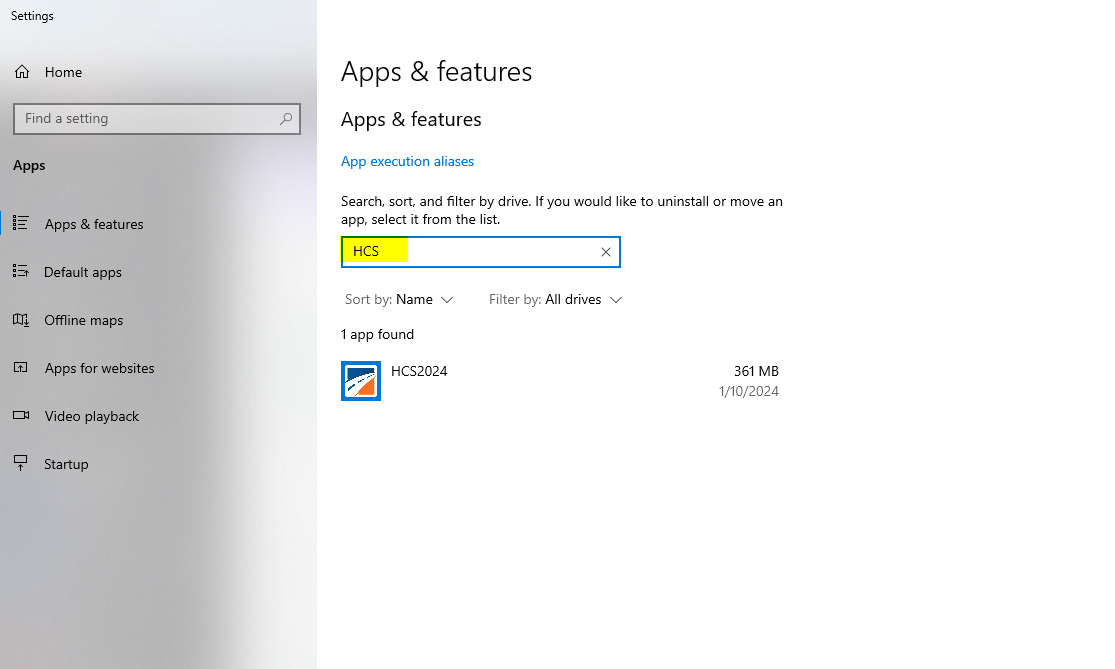
Task: Focus the Find a setting search box
Action: point(145,119)
